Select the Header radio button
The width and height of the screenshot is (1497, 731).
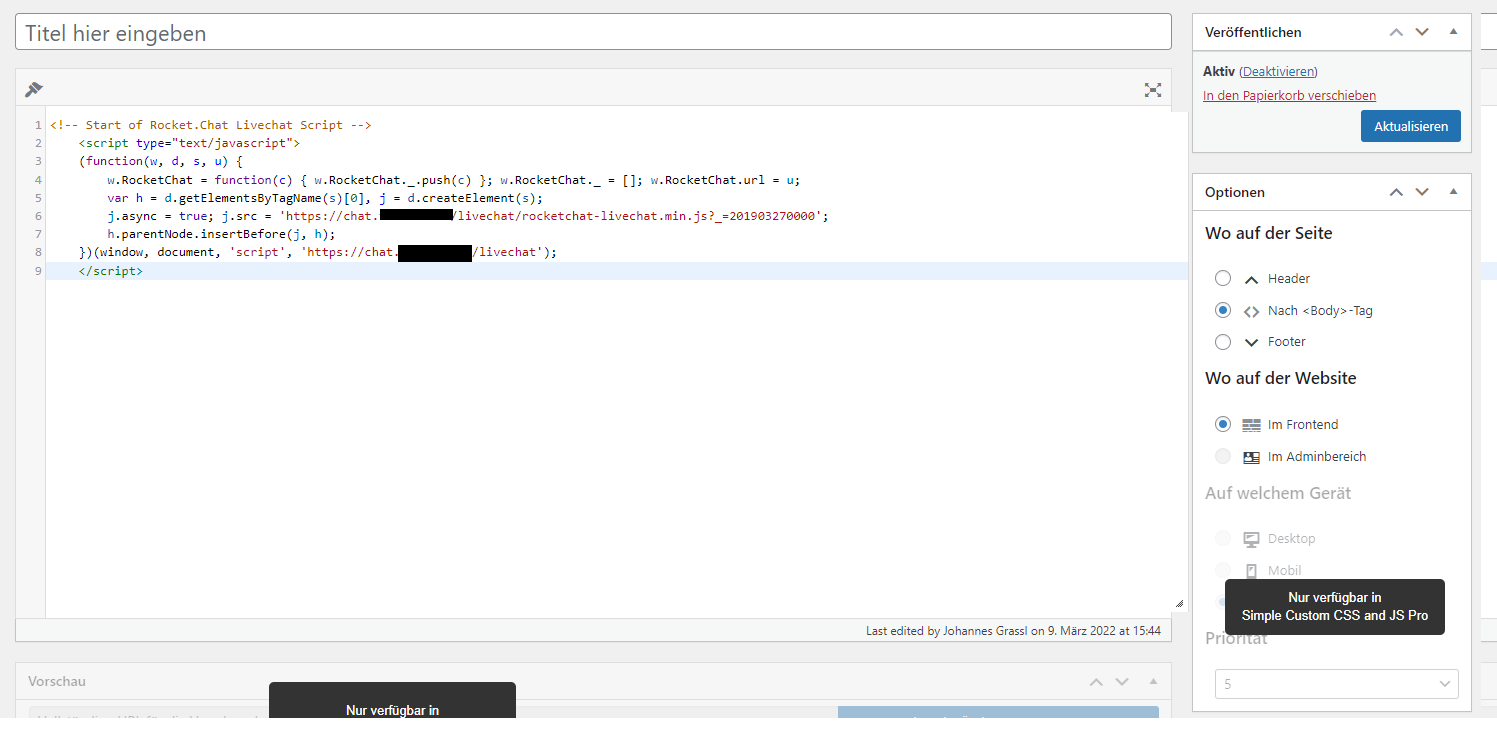1222,279
